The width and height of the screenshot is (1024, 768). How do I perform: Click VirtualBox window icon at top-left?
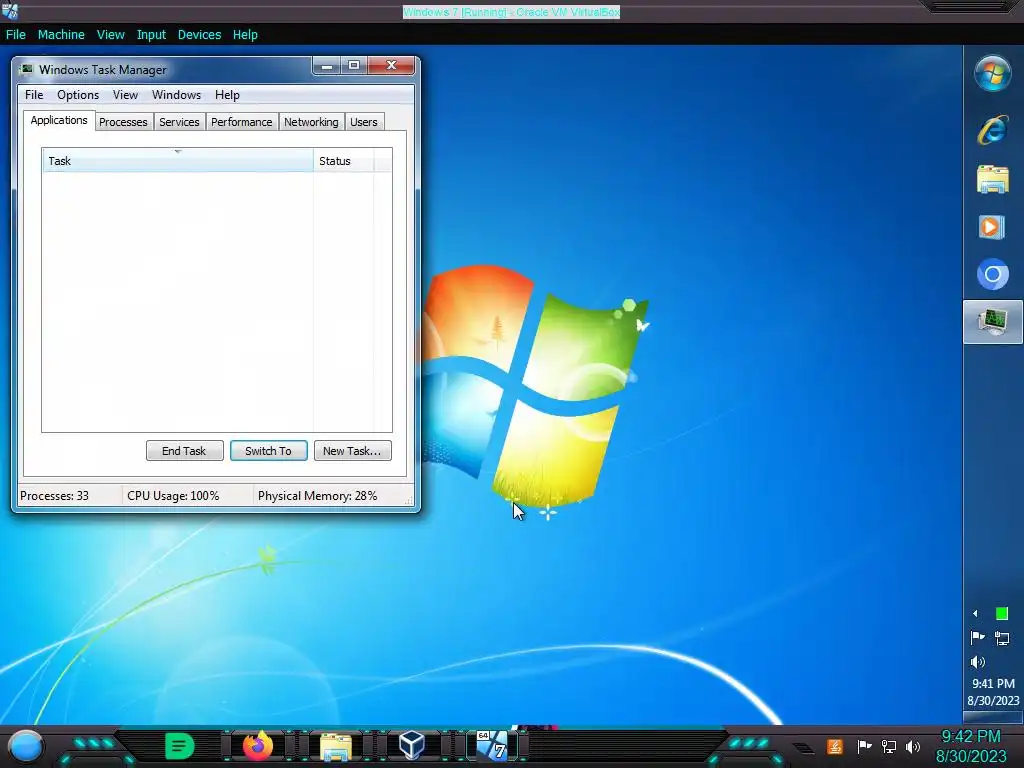(10, 10)
